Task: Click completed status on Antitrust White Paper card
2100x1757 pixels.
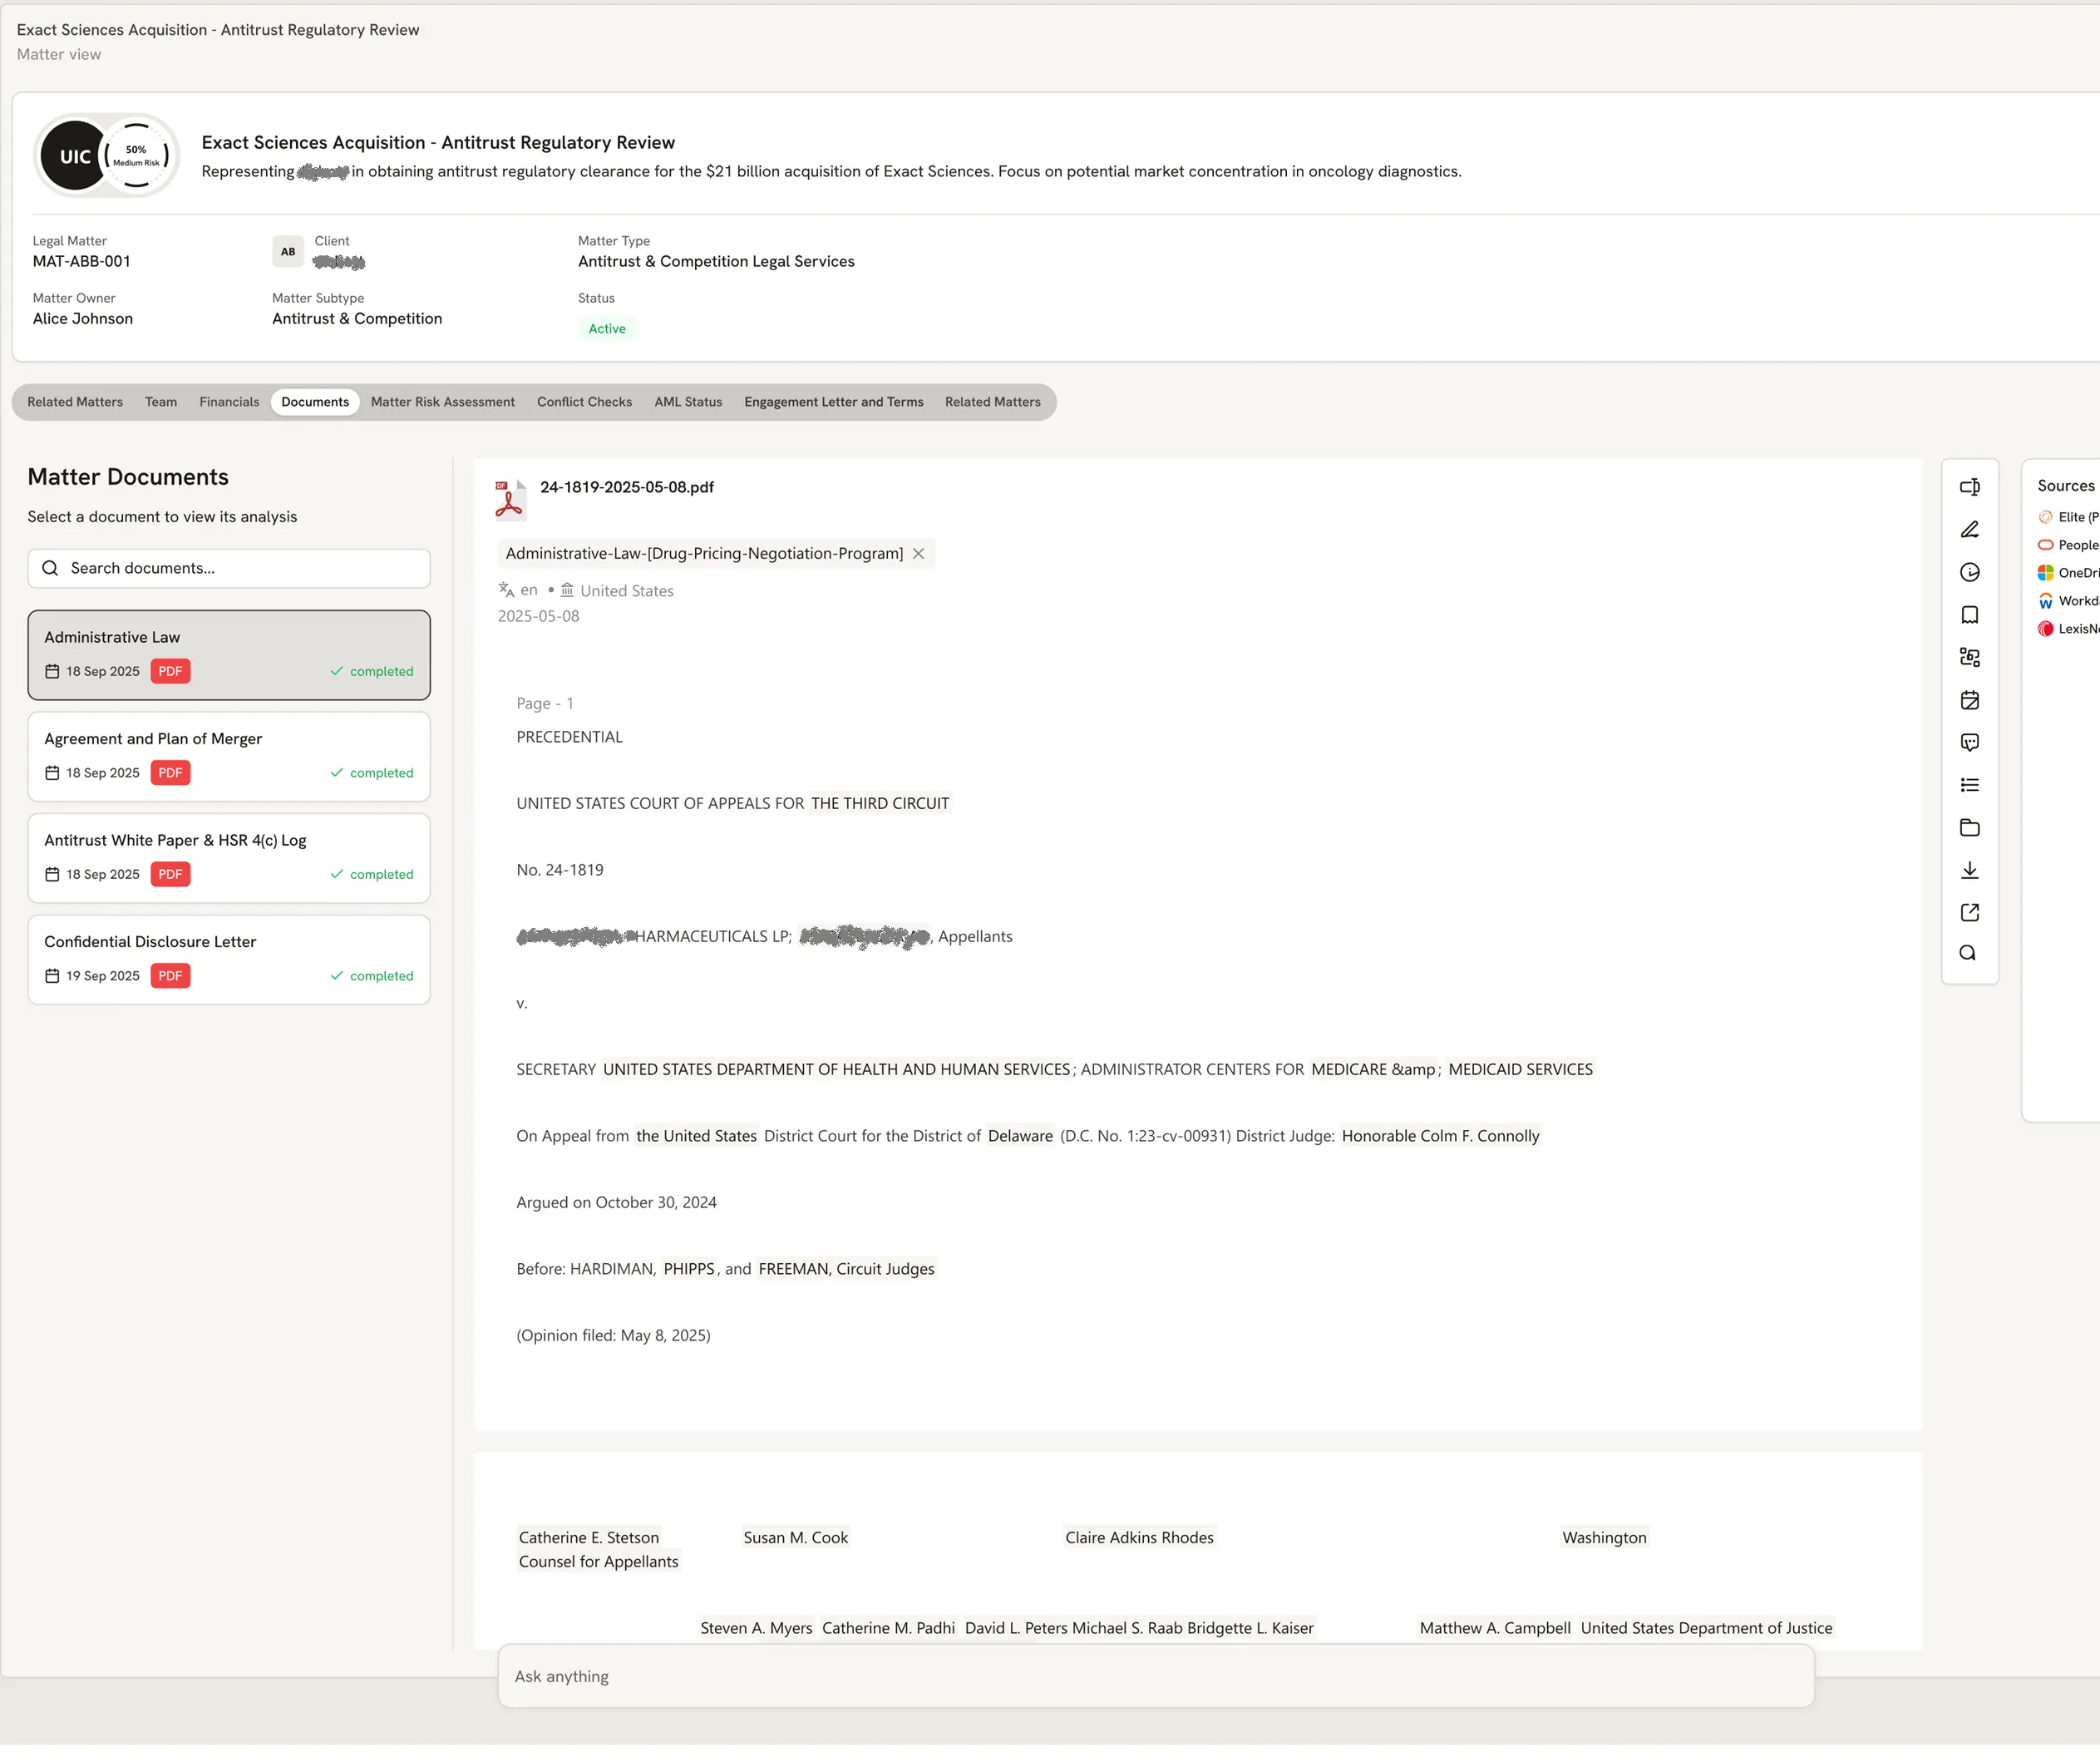Action: tap(372, 874)
